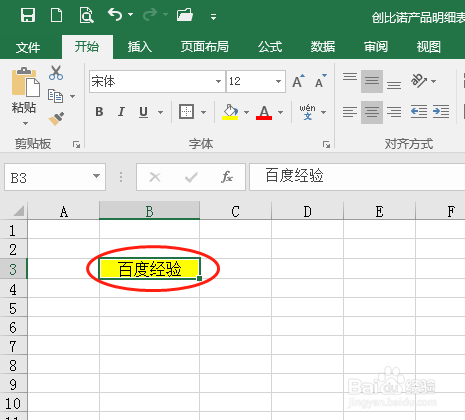
Task: Decrease font size with small A
Action: [x=321, y=81]
